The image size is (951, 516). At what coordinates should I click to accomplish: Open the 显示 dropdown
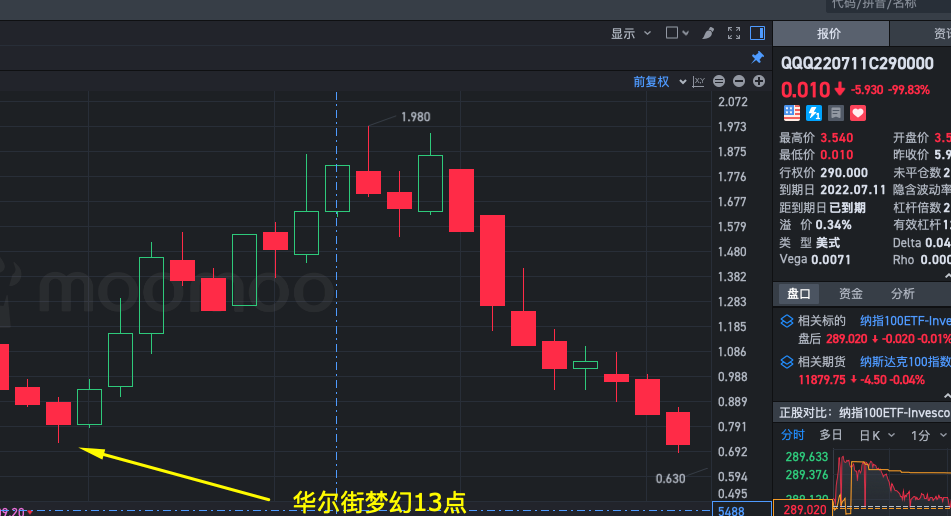pos(631,33)
